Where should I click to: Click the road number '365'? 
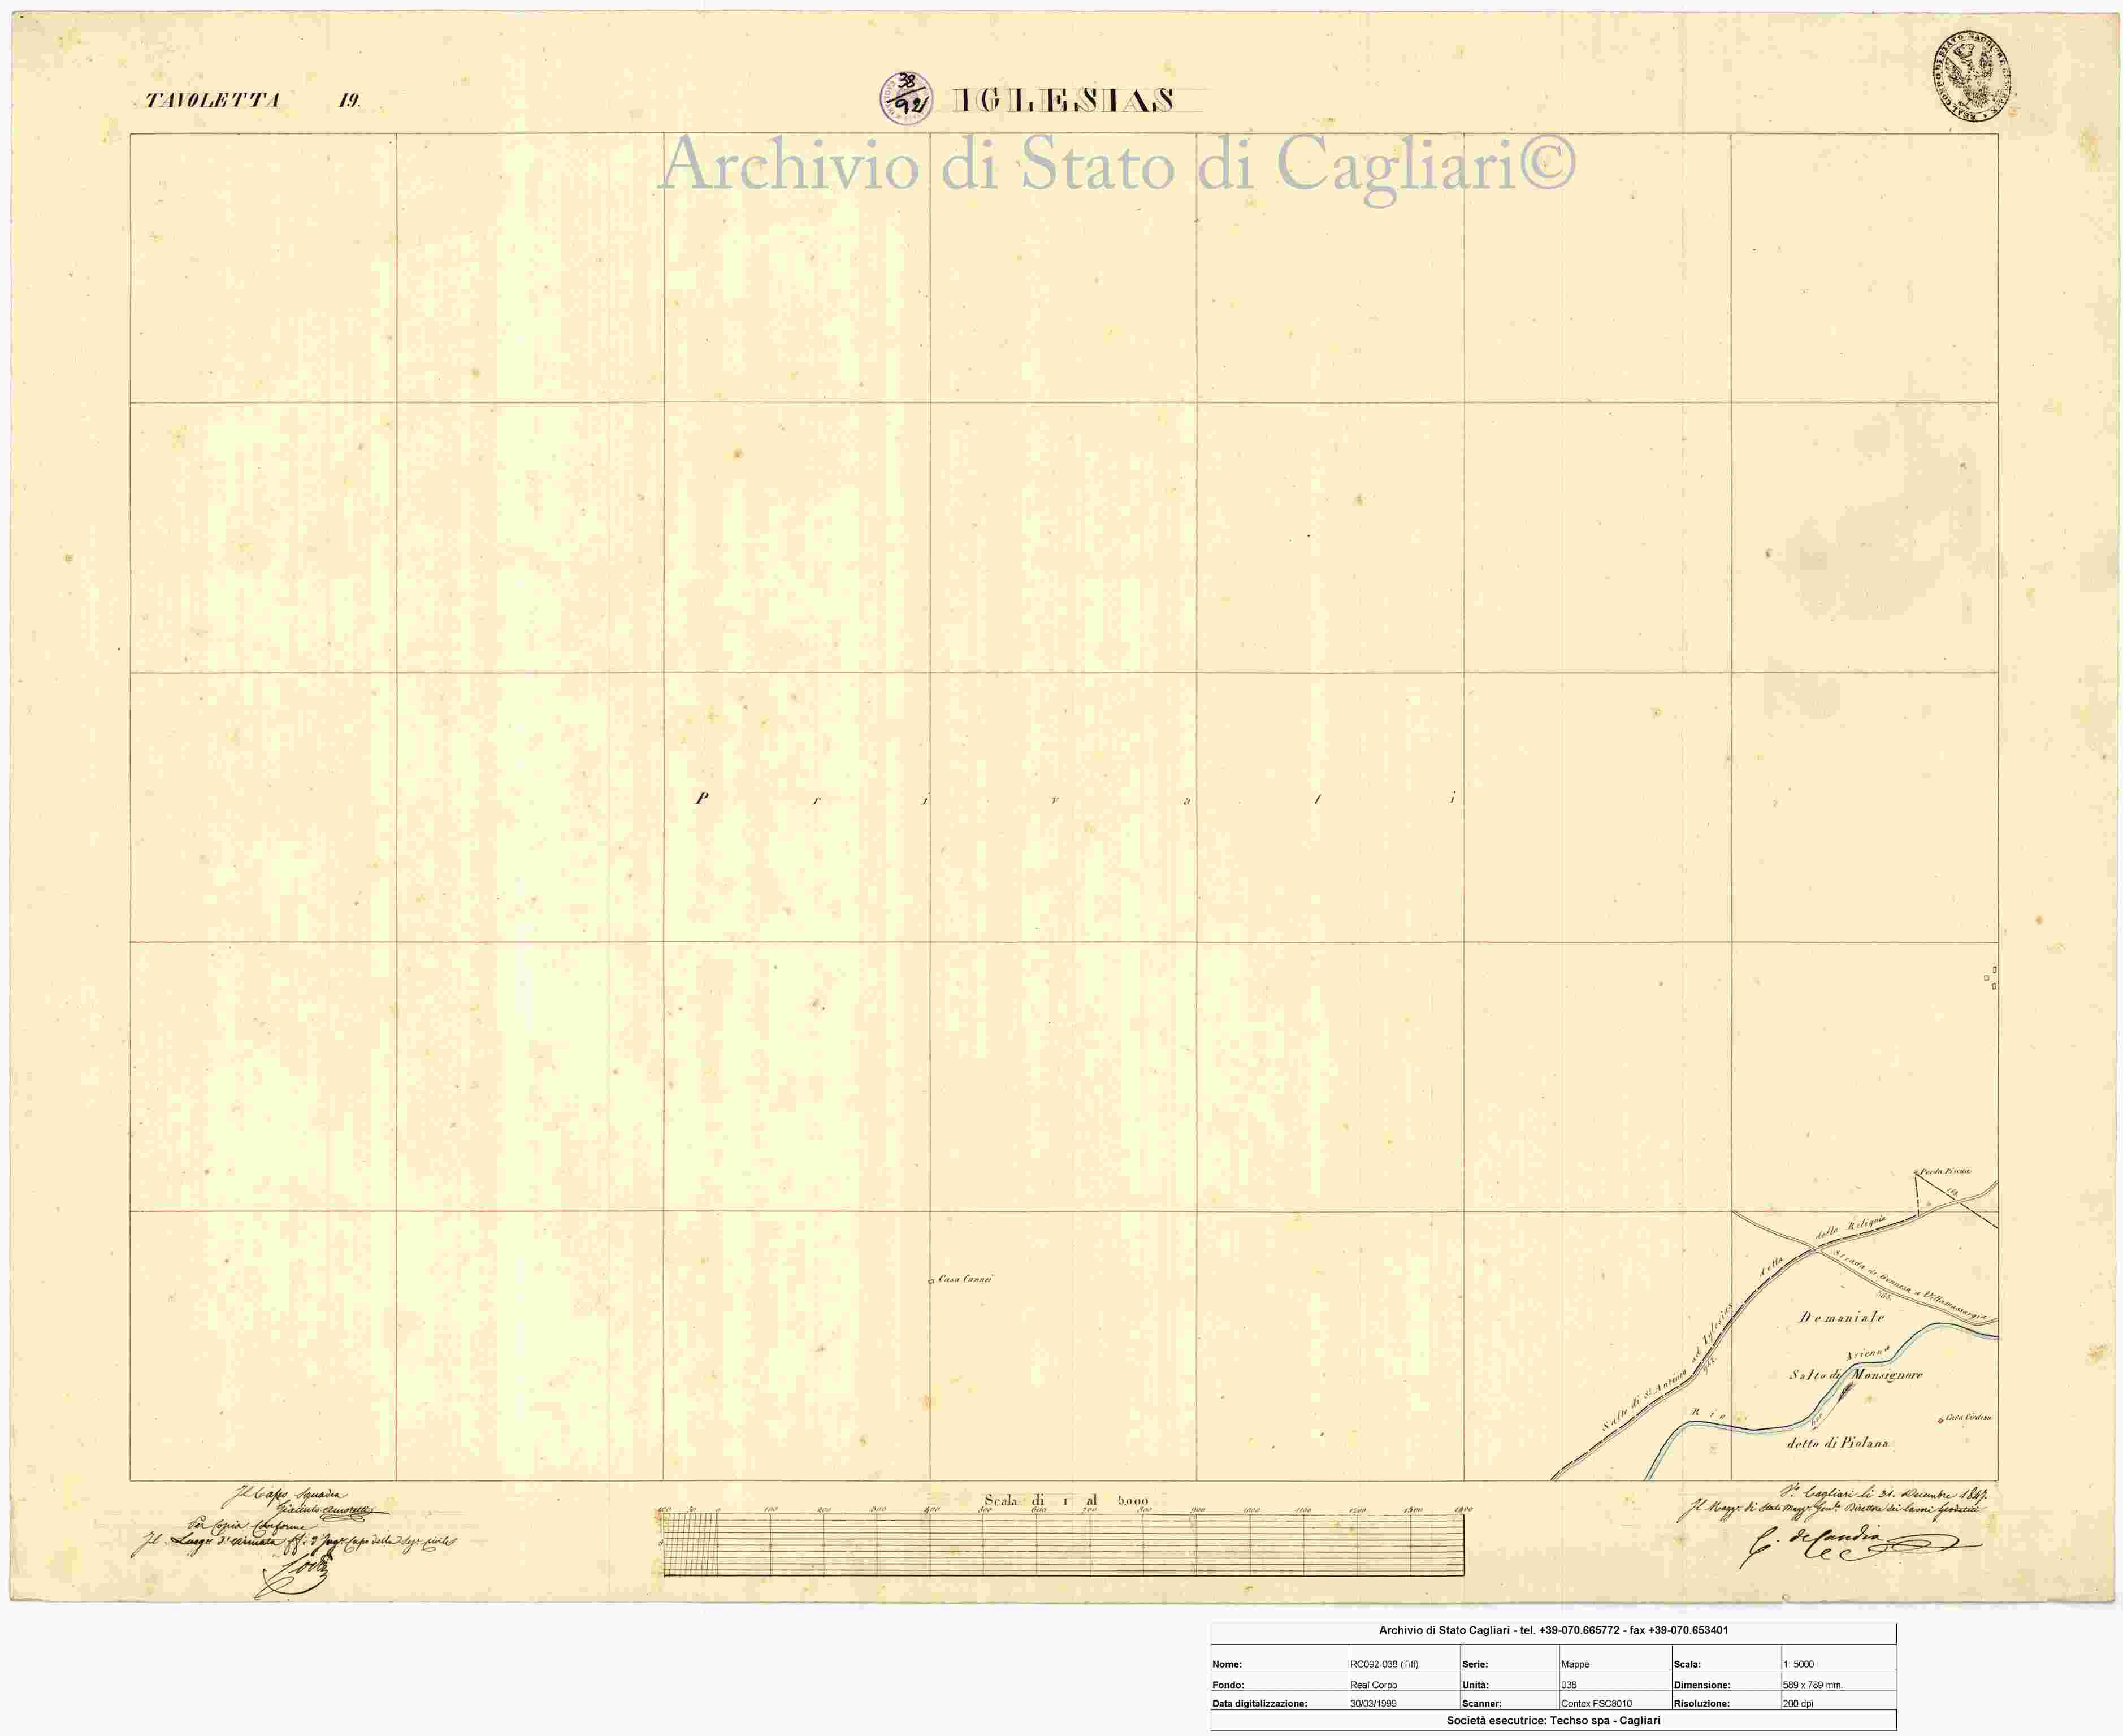coord(1884,1296)
